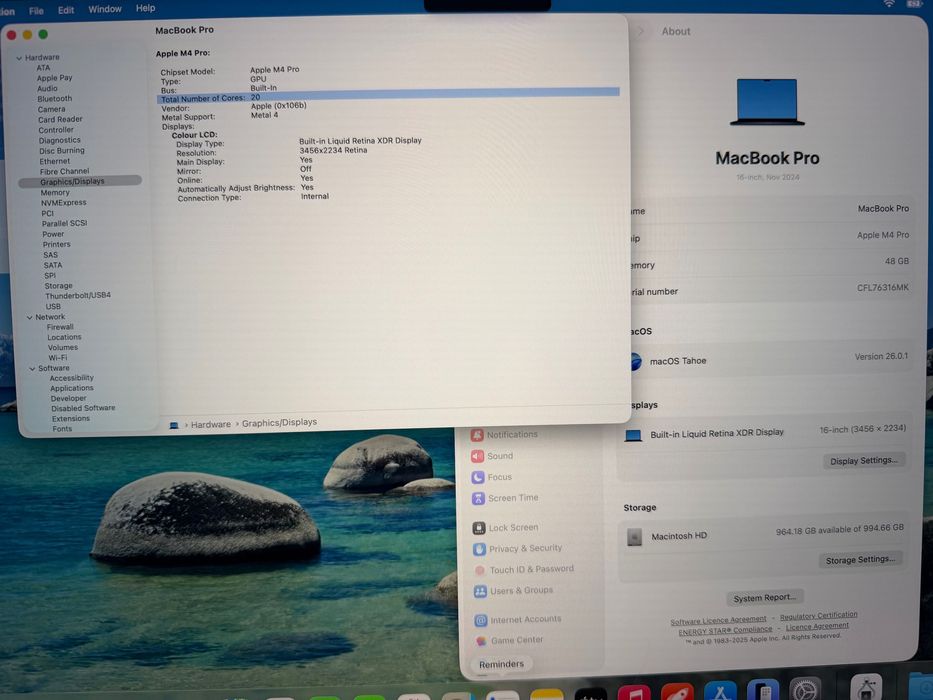Click the Display Settings button
This screenshot has width=933, height=700.
(x=864, y=461)
